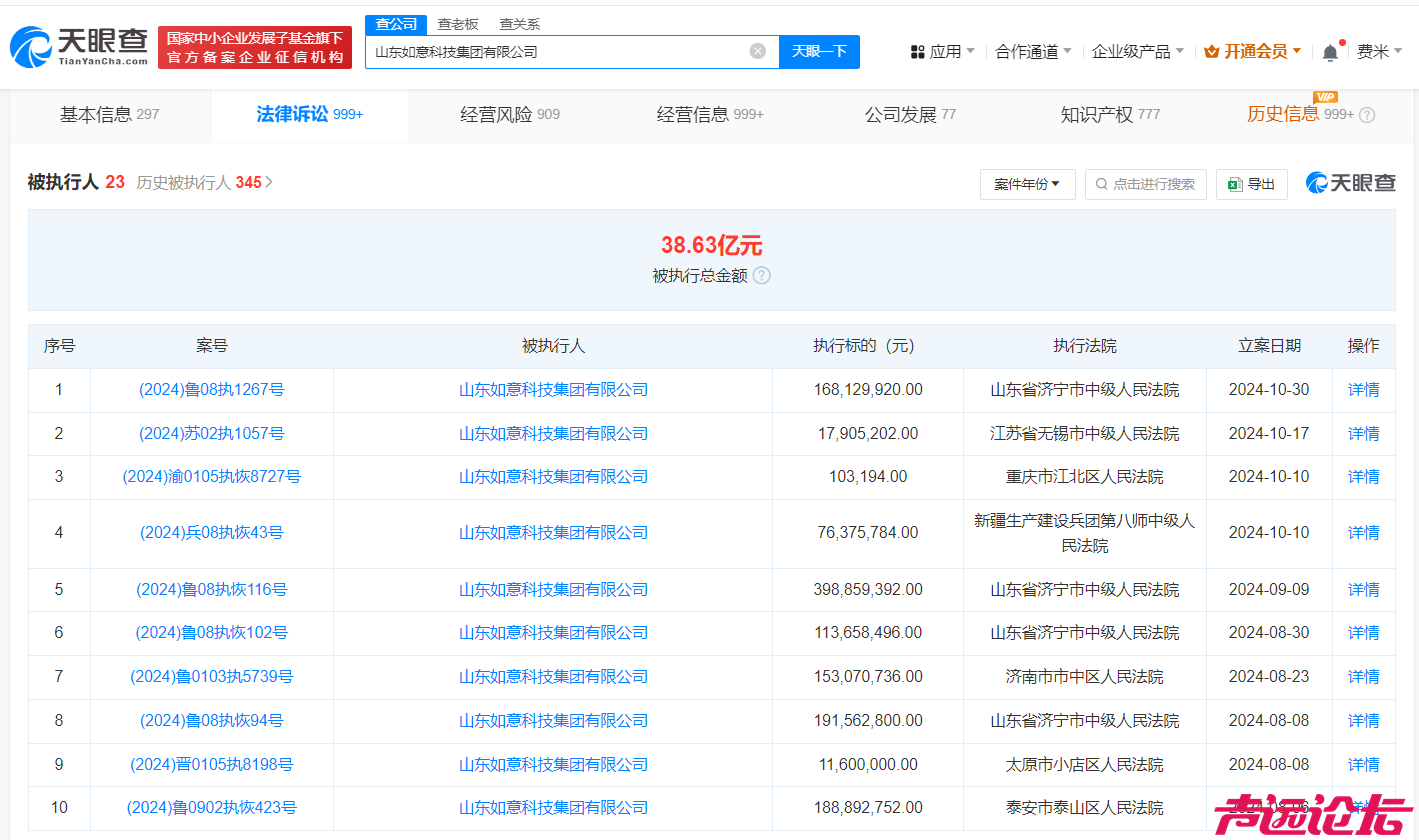
Task: Click the 开通会员 crown icon
Action: coord(1211,51)
